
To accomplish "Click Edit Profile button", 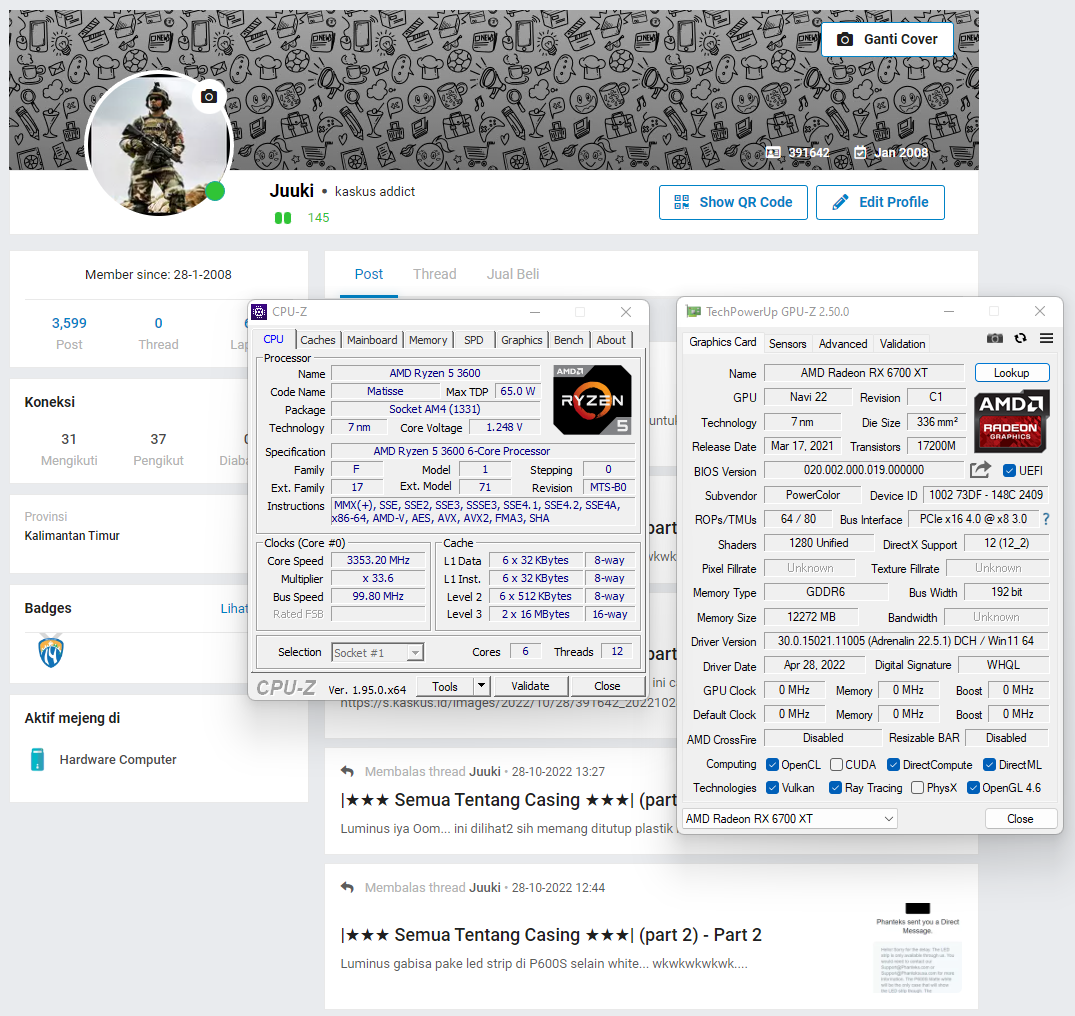I will tap(880, 202).
